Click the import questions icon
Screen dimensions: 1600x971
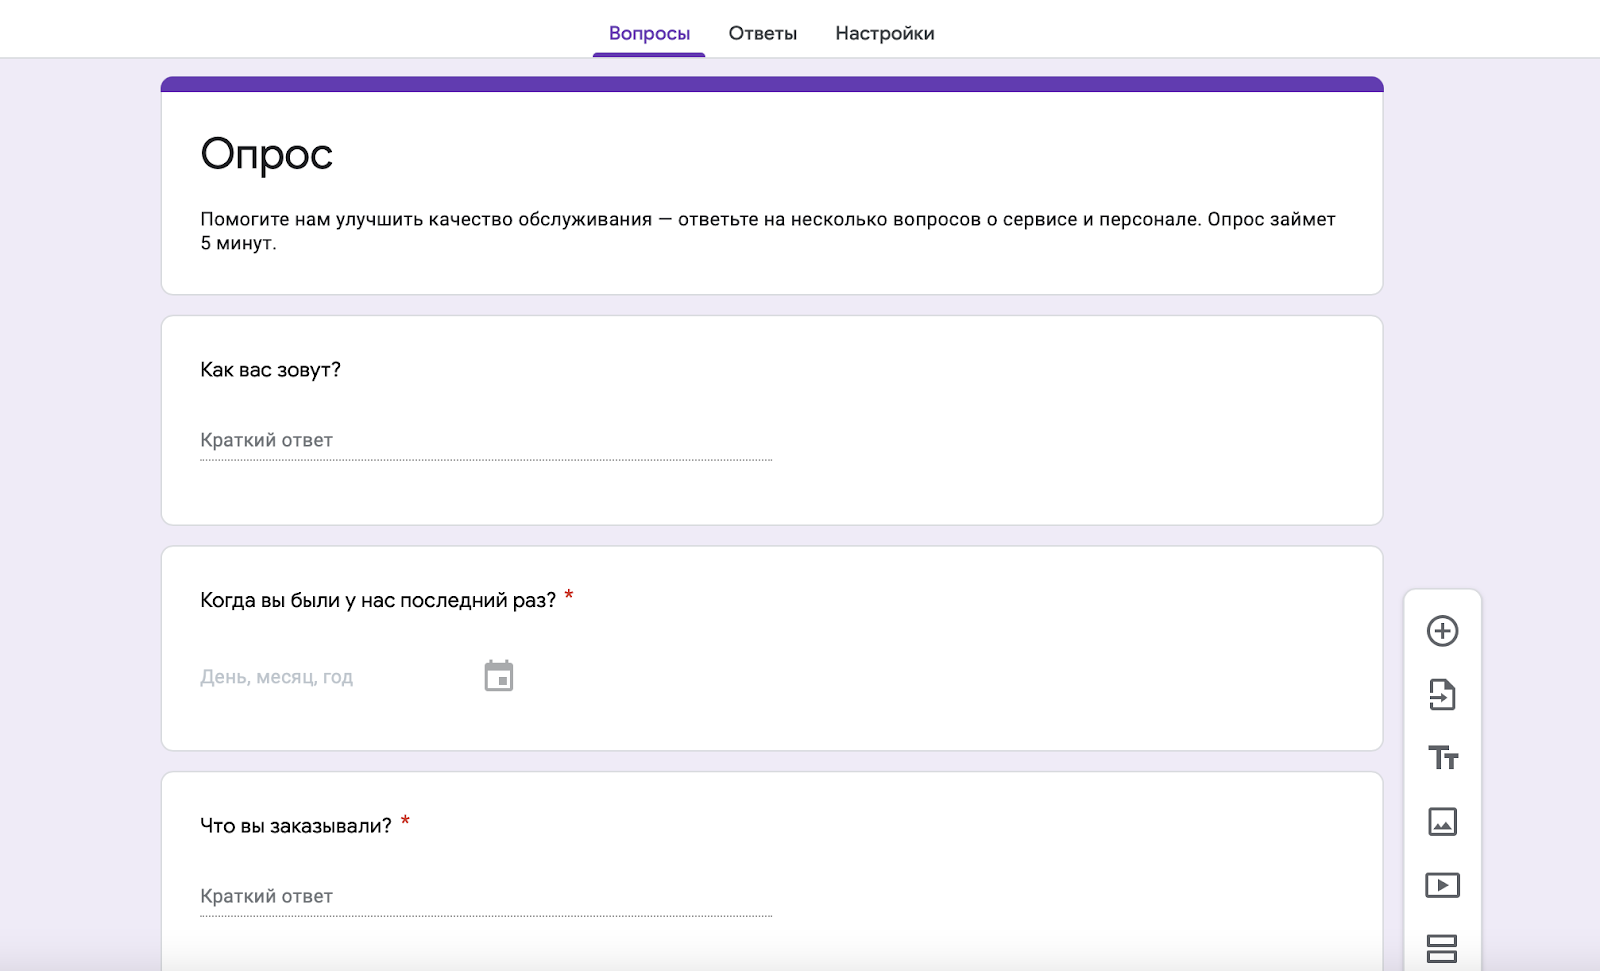pyautogui.click(x=1442, y=694)
